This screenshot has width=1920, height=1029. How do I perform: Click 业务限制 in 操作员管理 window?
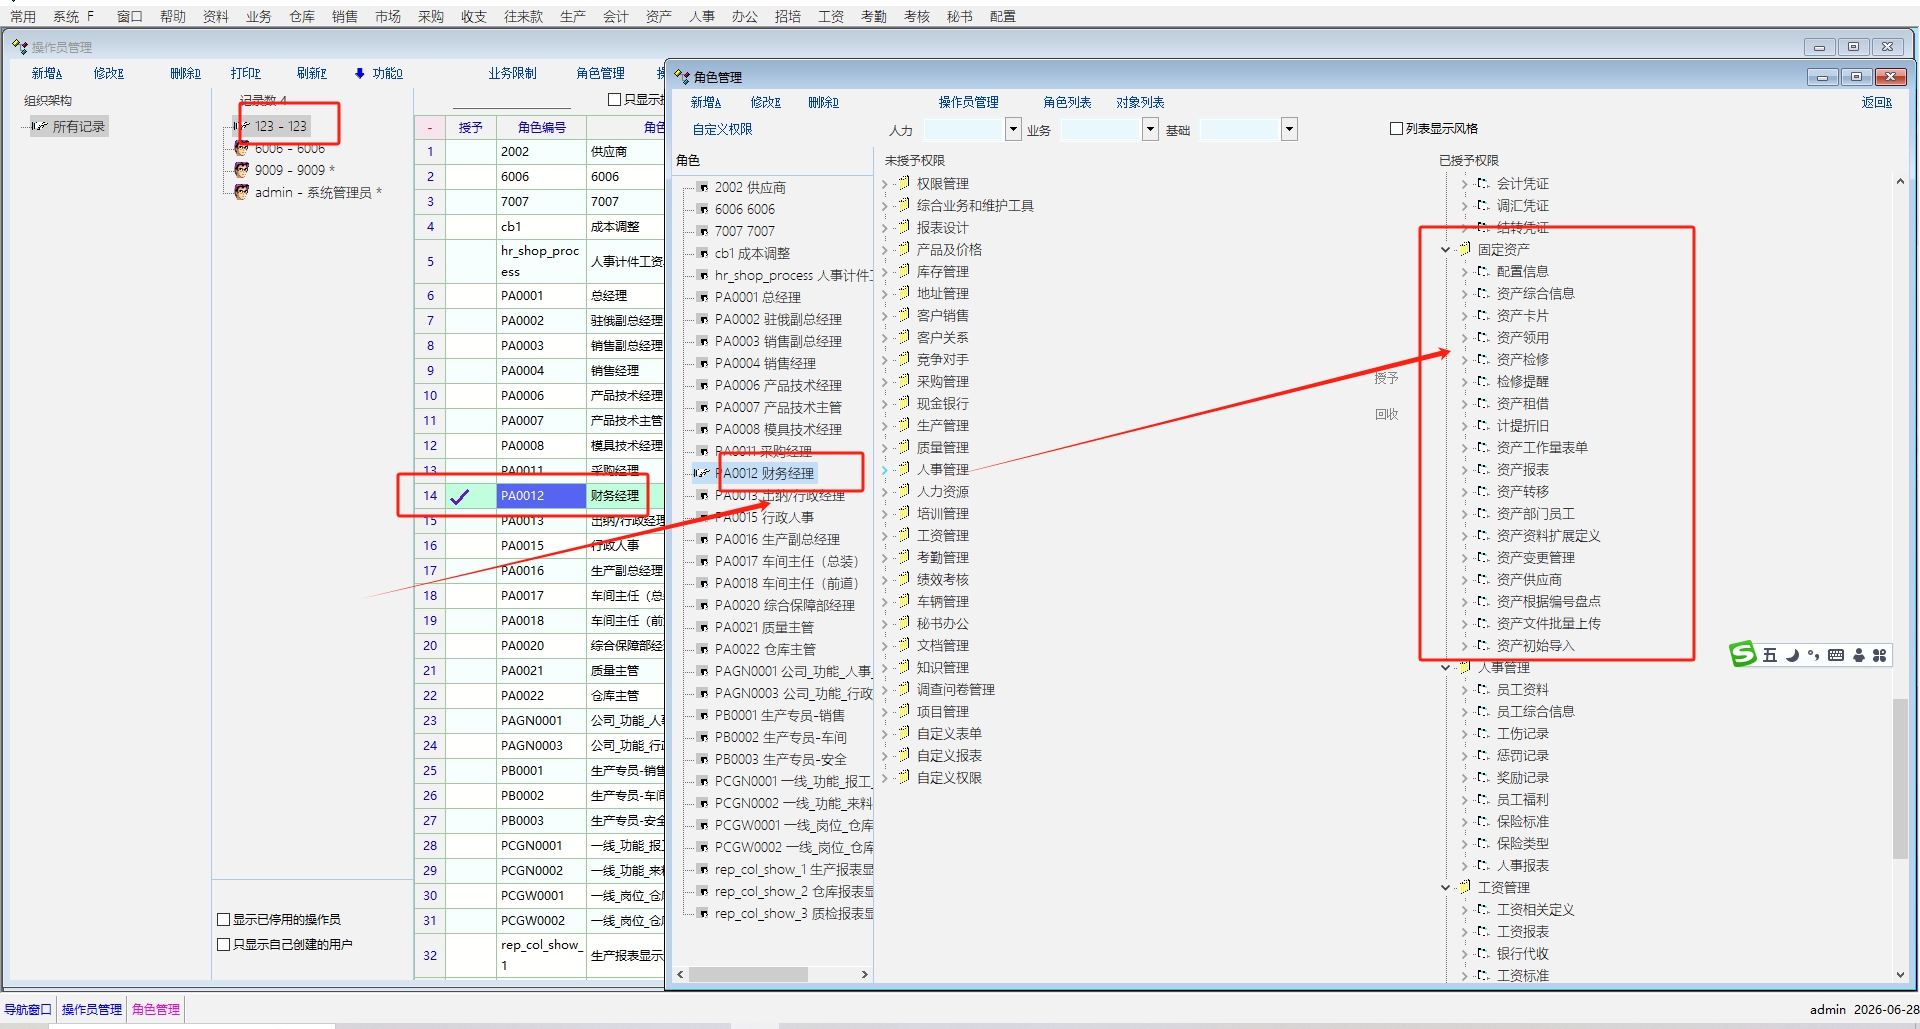coord(512,73)
